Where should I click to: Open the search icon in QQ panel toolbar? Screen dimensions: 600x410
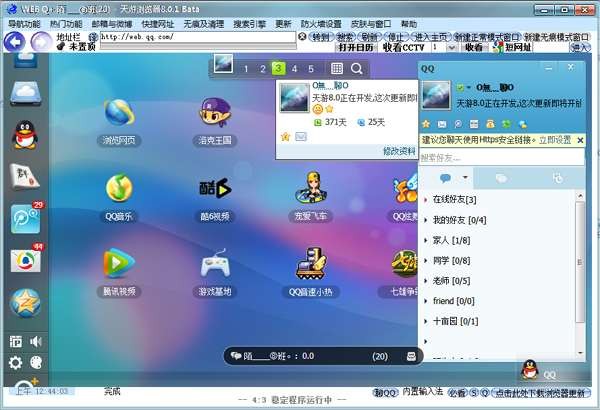458,124
